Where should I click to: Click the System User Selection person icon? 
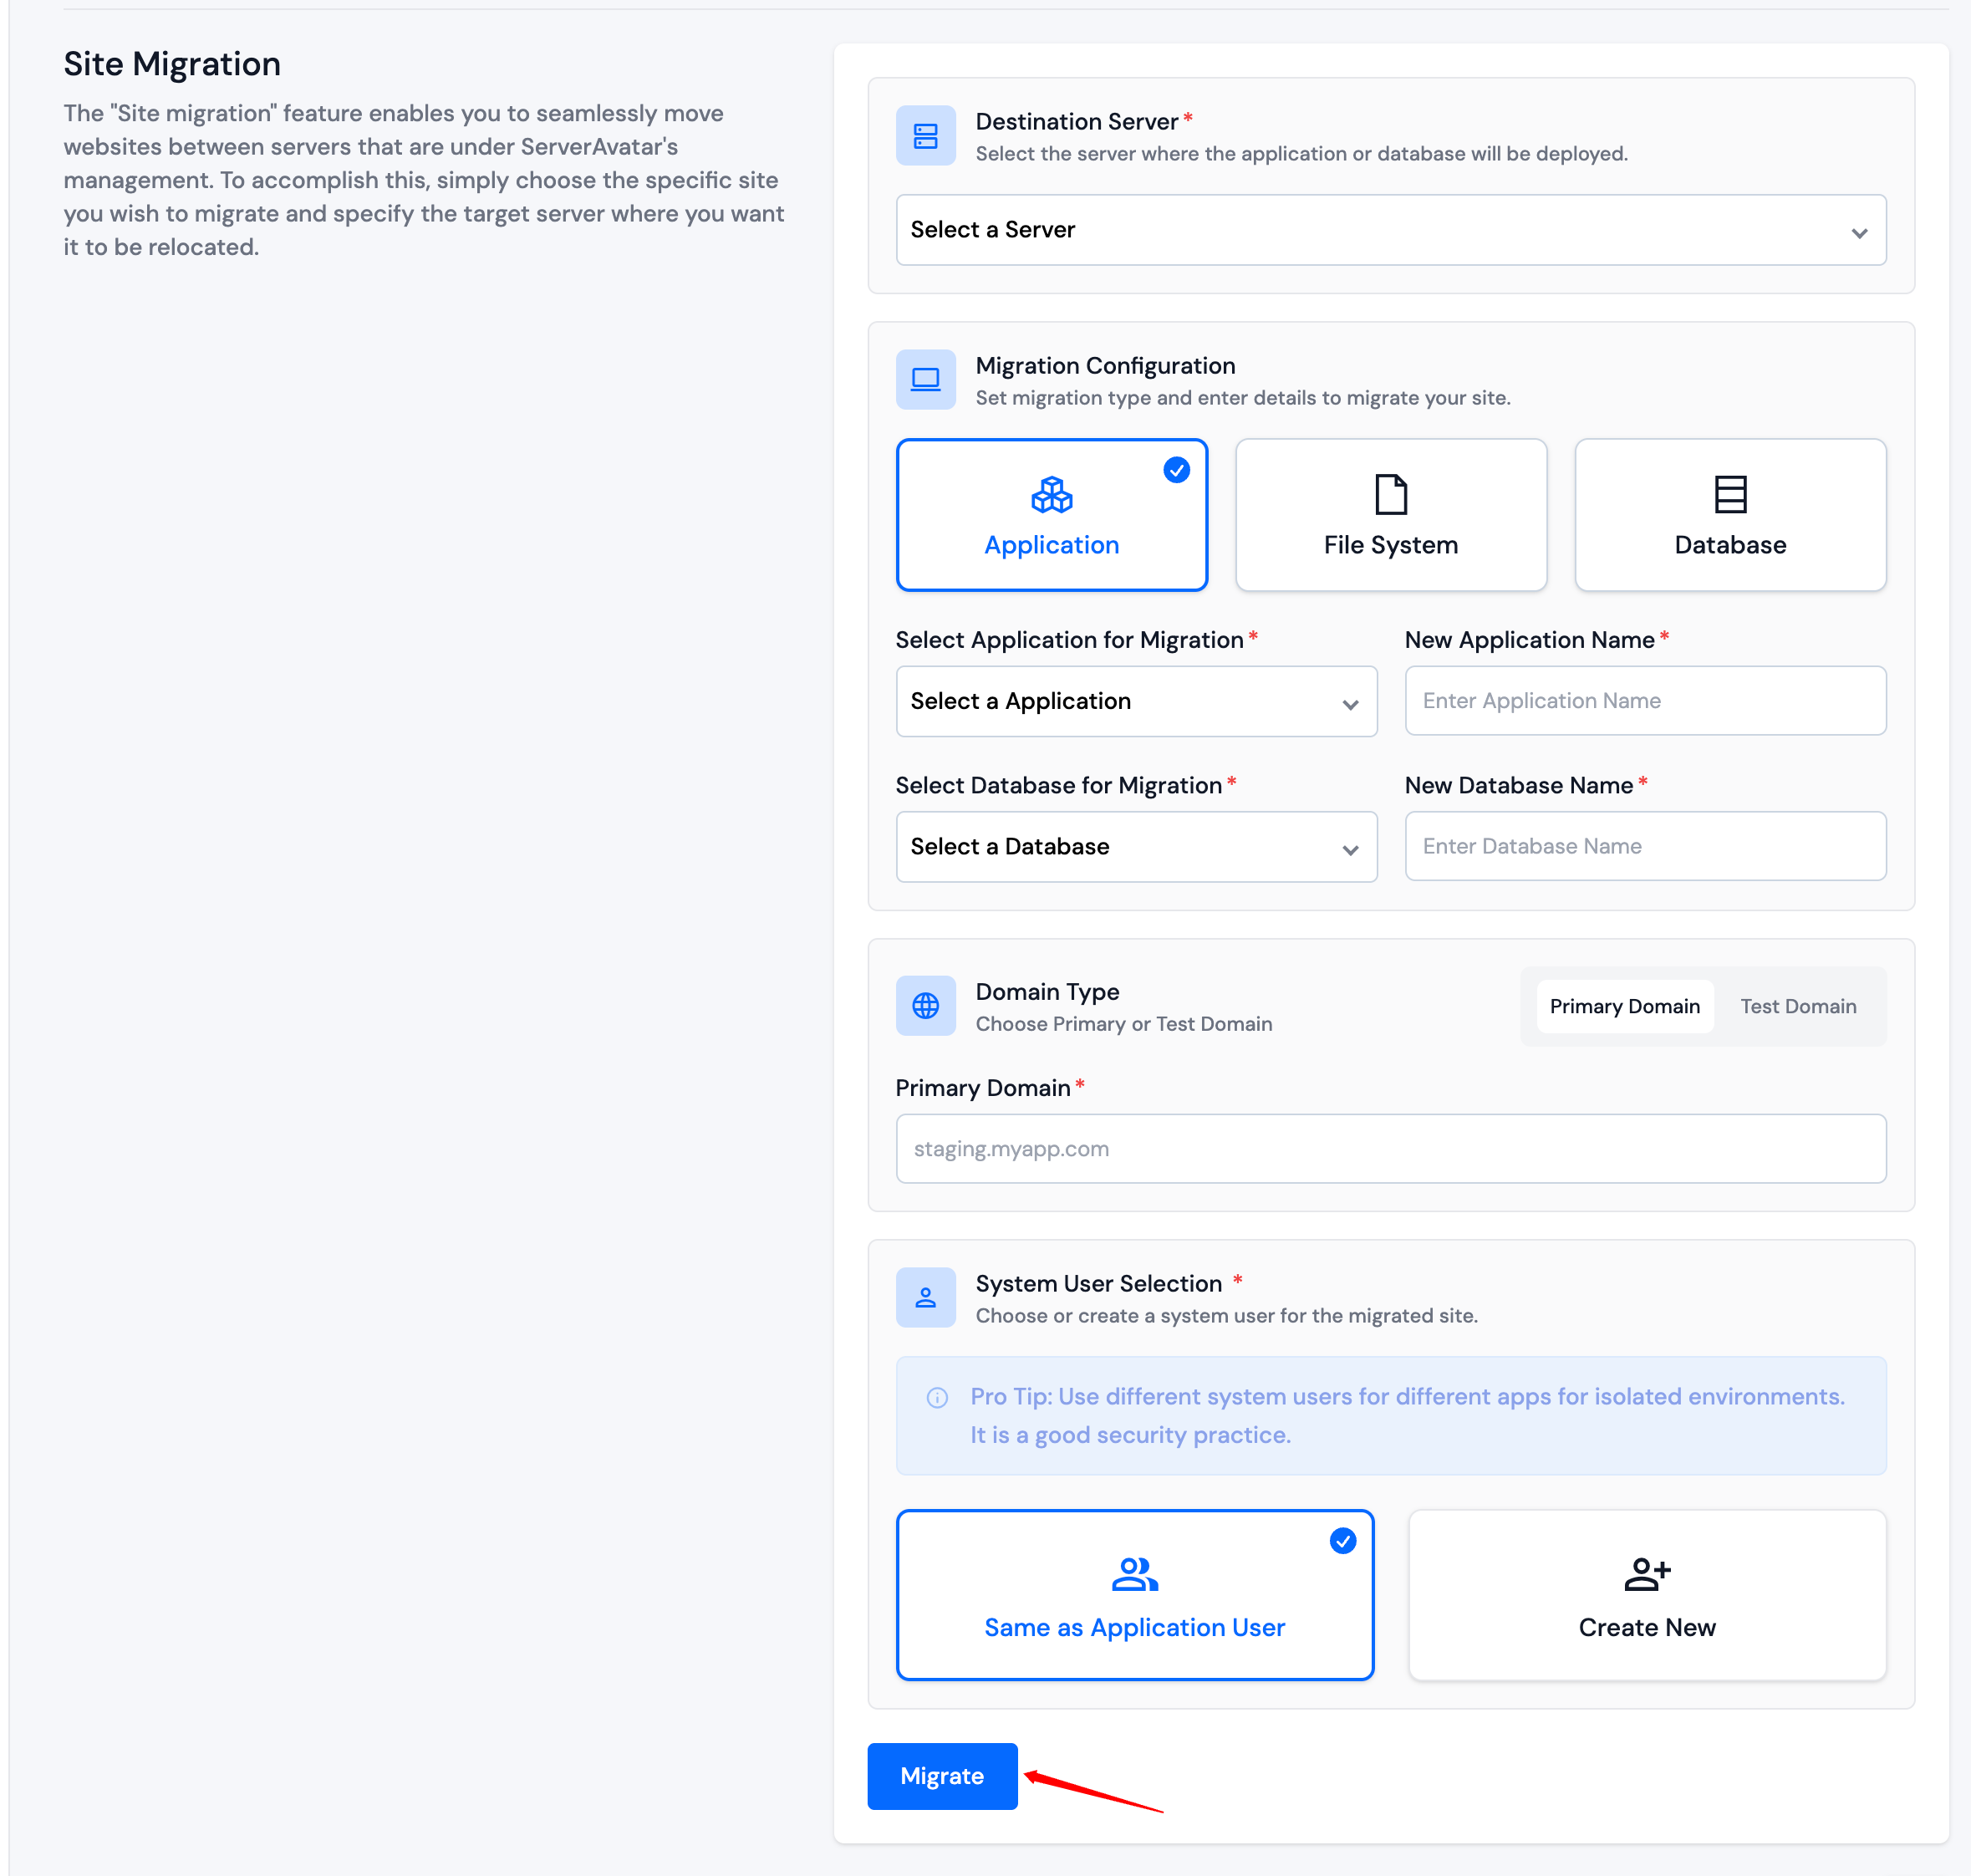coord(925,1298)
